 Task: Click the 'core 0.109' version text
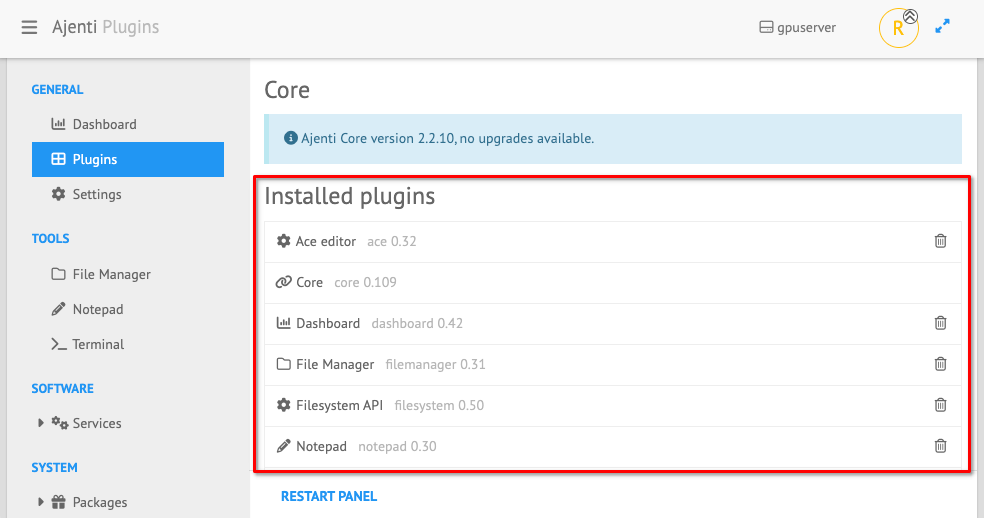(x=365, y=283)
